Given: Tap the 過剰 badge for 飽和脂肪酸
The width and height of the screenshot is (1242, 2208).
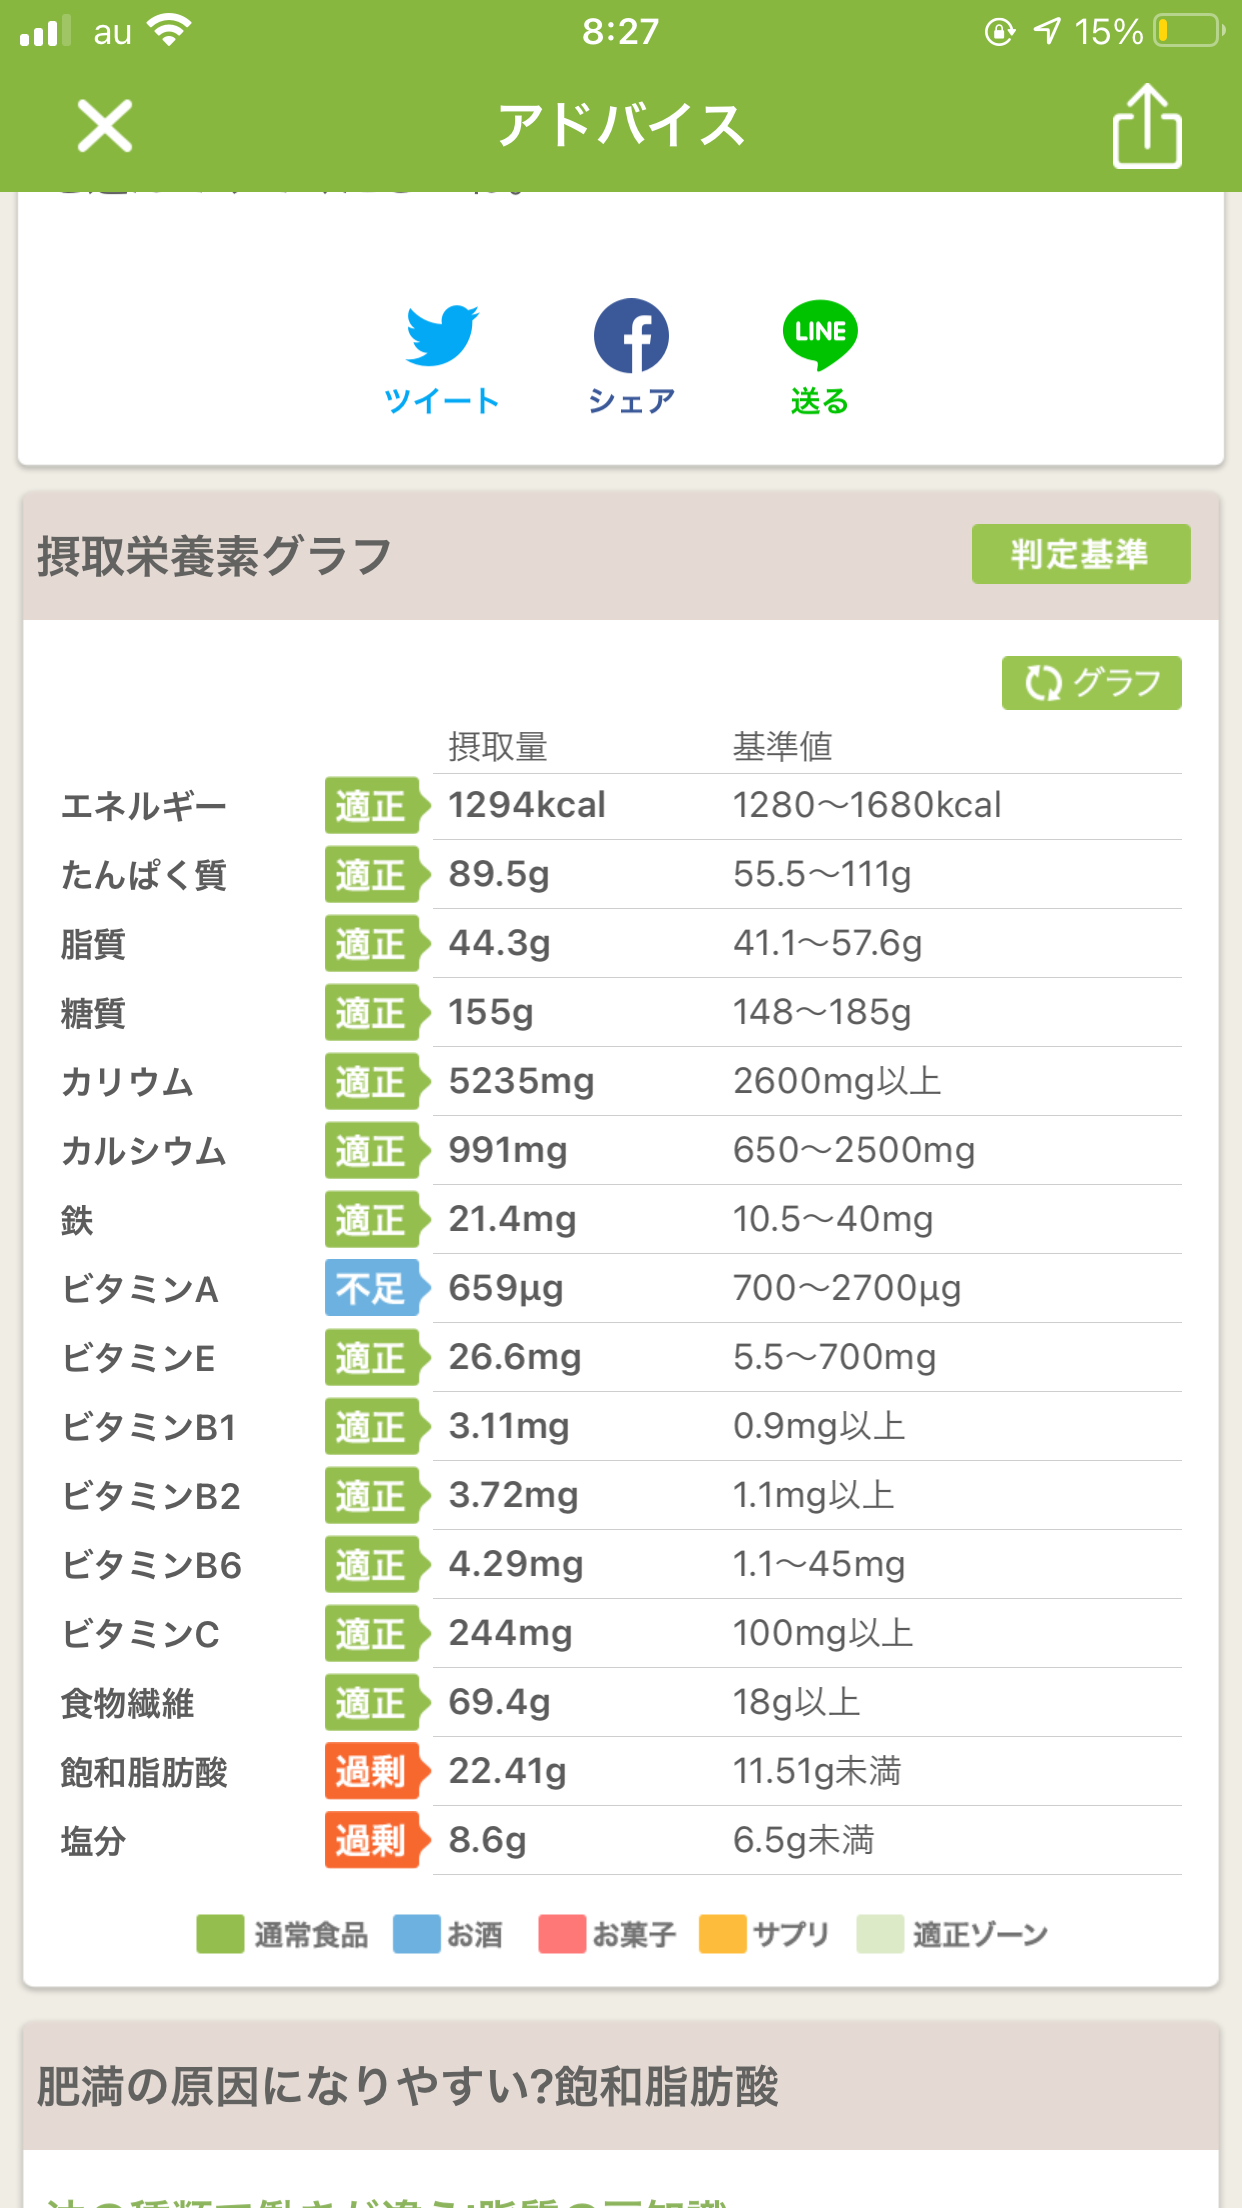Looking at the screenshot, I should click(376, 1771).
